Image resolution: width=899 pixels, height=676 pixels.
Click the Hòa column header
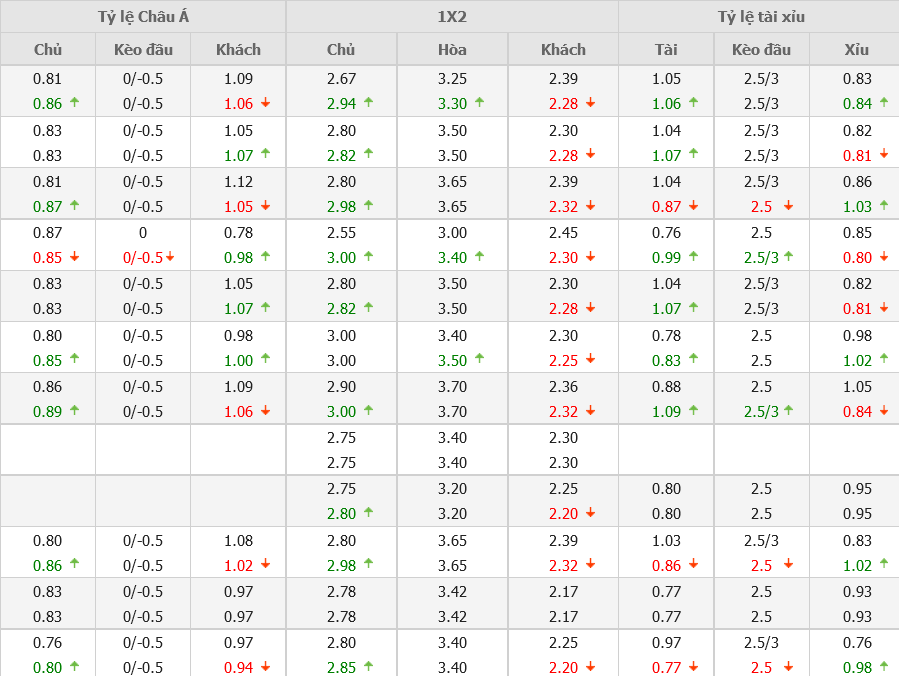click(x=452, y=49)
